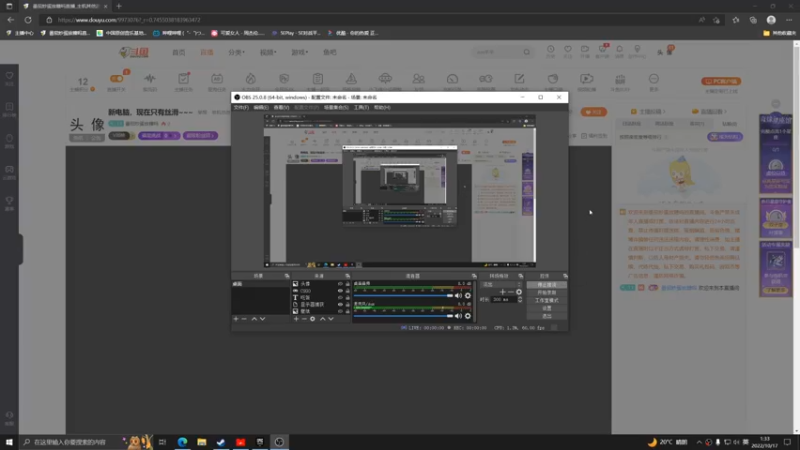Toggle the lock on the C920 source
Image resolution: width=800 pixels, height=450 pixels.
347,291
